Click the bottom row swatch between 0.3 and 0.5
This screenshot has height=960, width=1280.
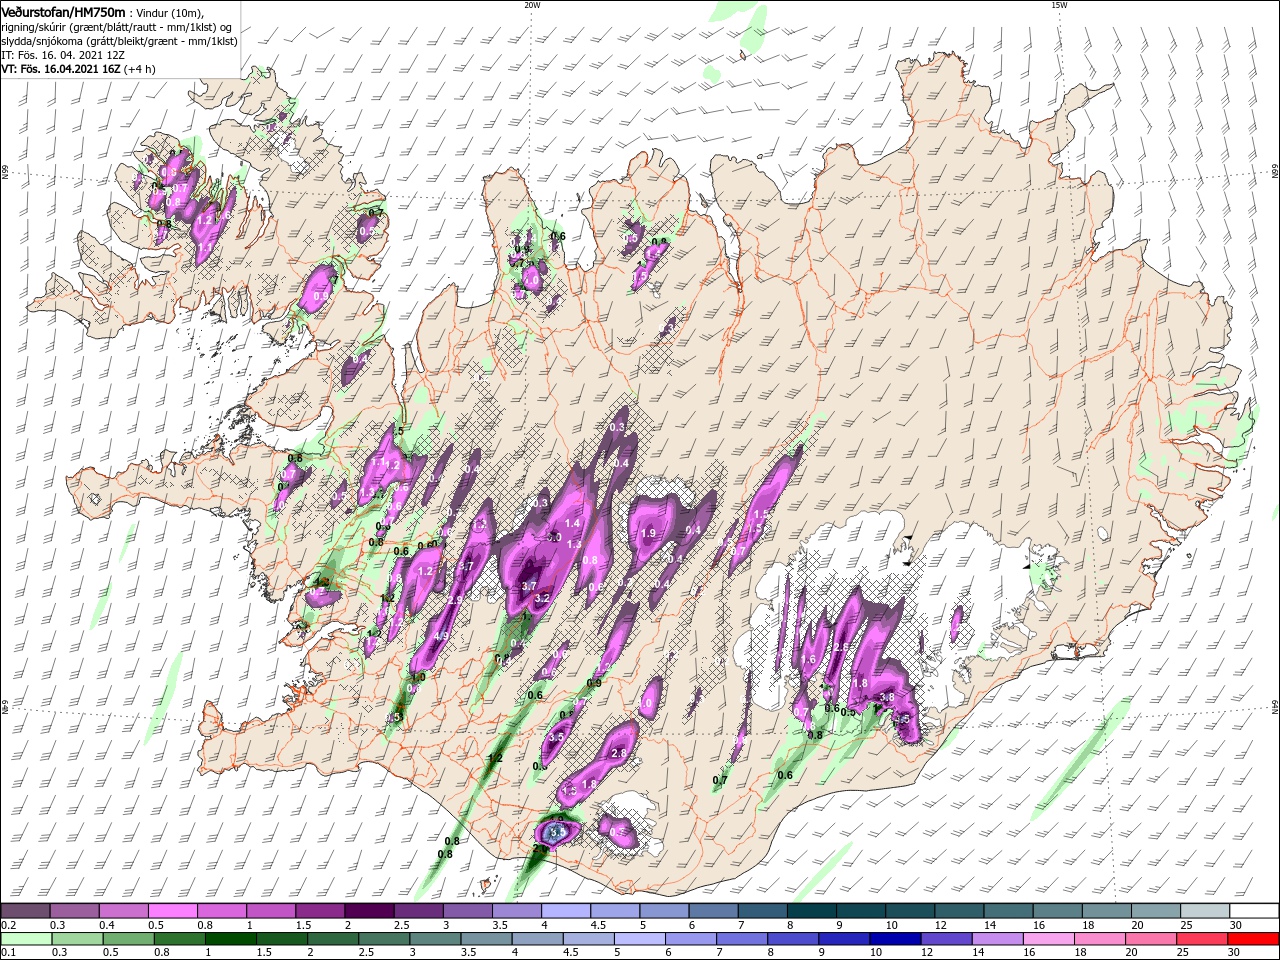77,939
